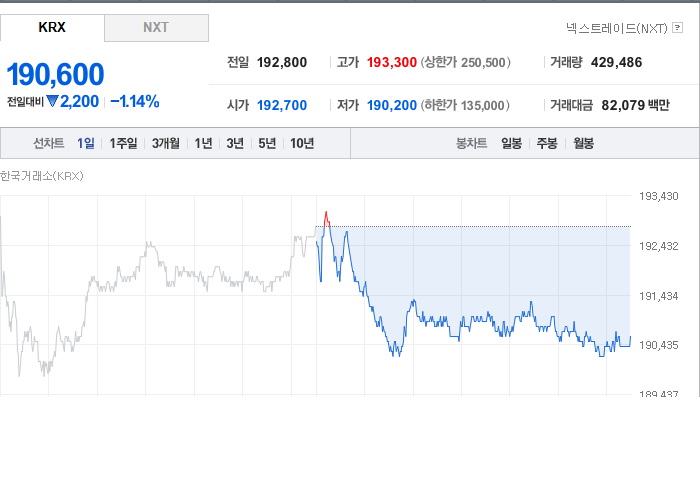Click the low price 190,200
The image size is (700, 490).
tap(392, 105)
